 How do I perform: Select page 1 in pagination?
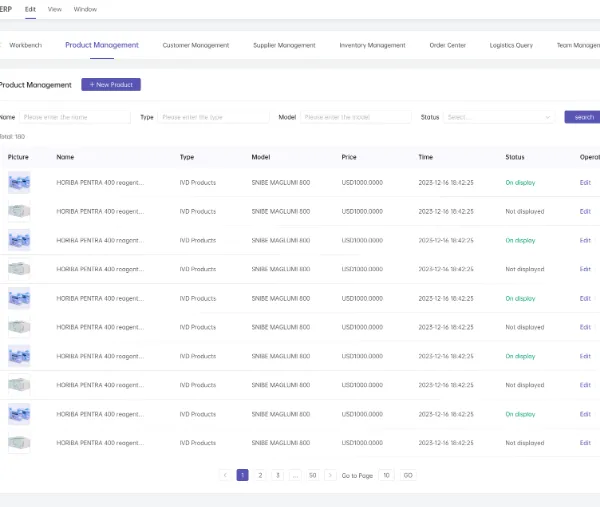[x=243, y=475]
